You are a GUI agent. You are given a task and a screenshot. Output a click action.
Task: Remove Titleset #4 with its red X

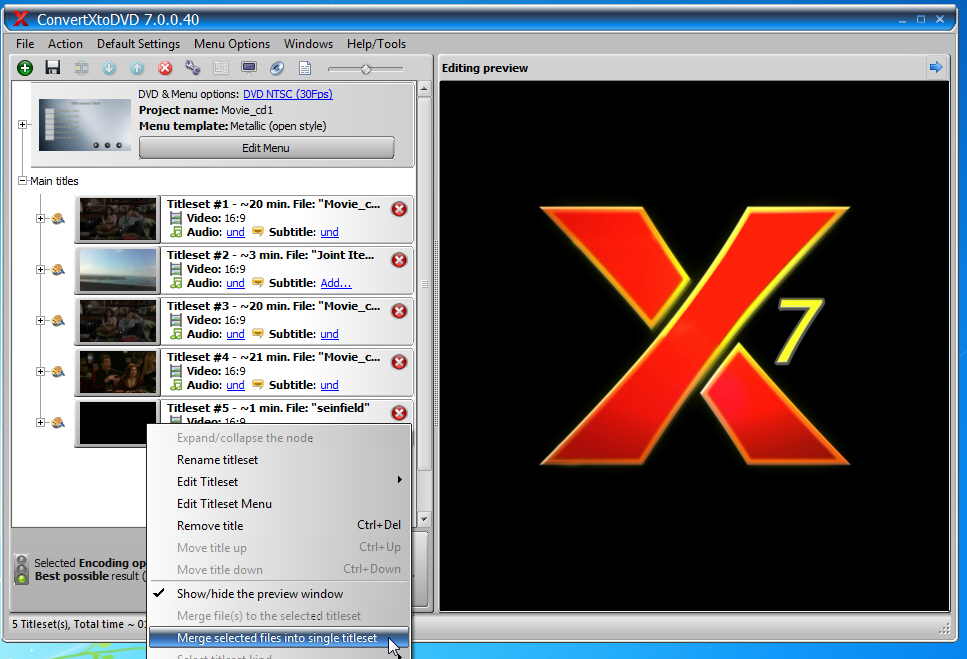[399, 362]
